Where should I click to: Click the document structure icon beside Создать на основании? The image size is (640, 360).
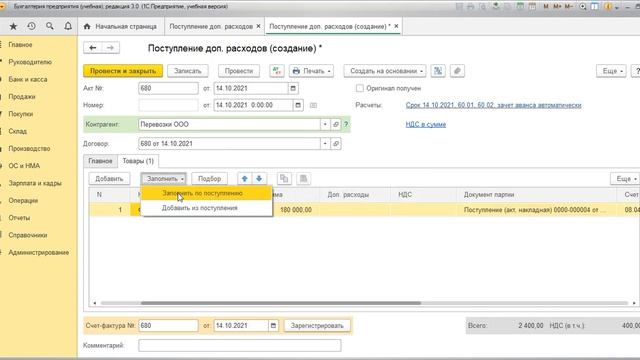coord(438,71)
